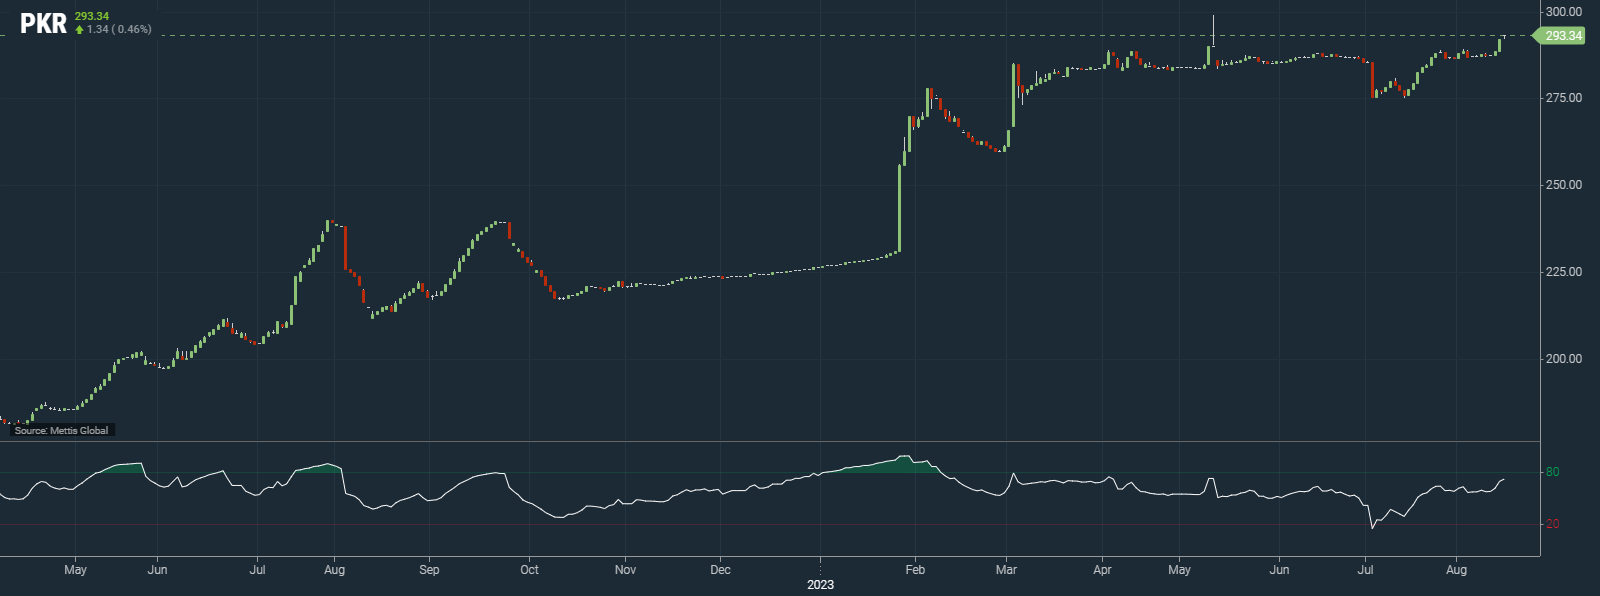Image resolution: width=1600 pixels, height=596 pixels.
Task: Click the Aug label between Jul and Sep
Action: (335, 570)
